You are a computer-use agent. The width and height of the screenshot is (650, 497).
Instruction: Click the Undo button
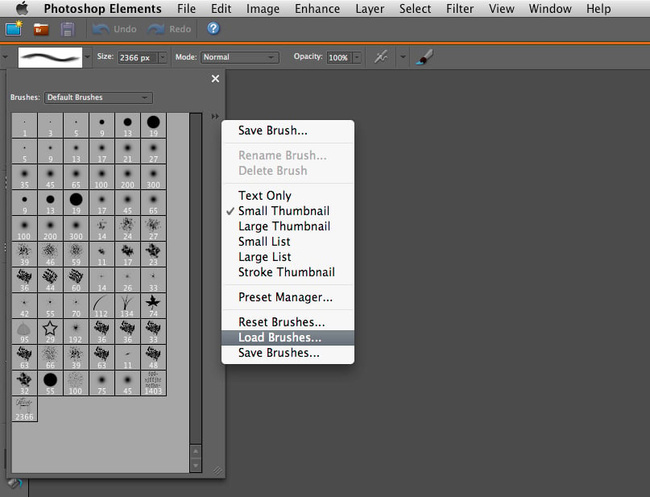pos(113,29)
